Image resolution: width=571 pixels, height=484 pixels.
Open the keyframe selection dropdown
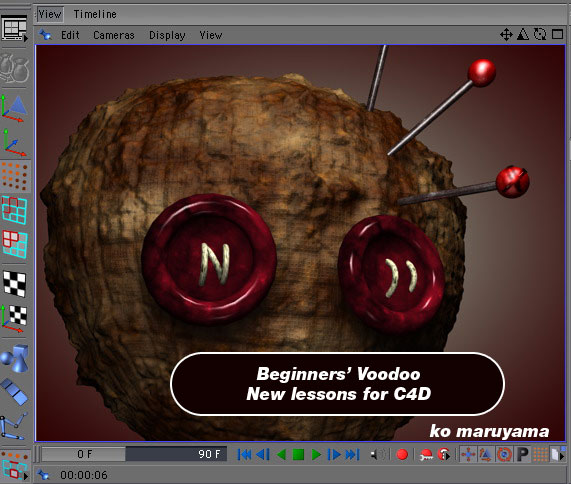click(x=444, y=455)
